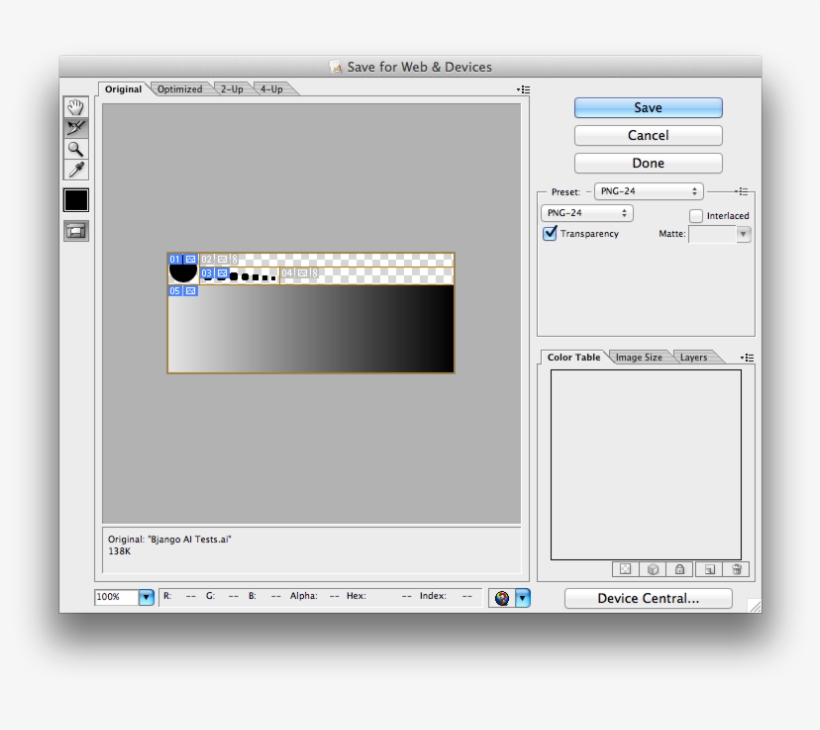Click the web-shift selected colors cube icon

point(653,569)
